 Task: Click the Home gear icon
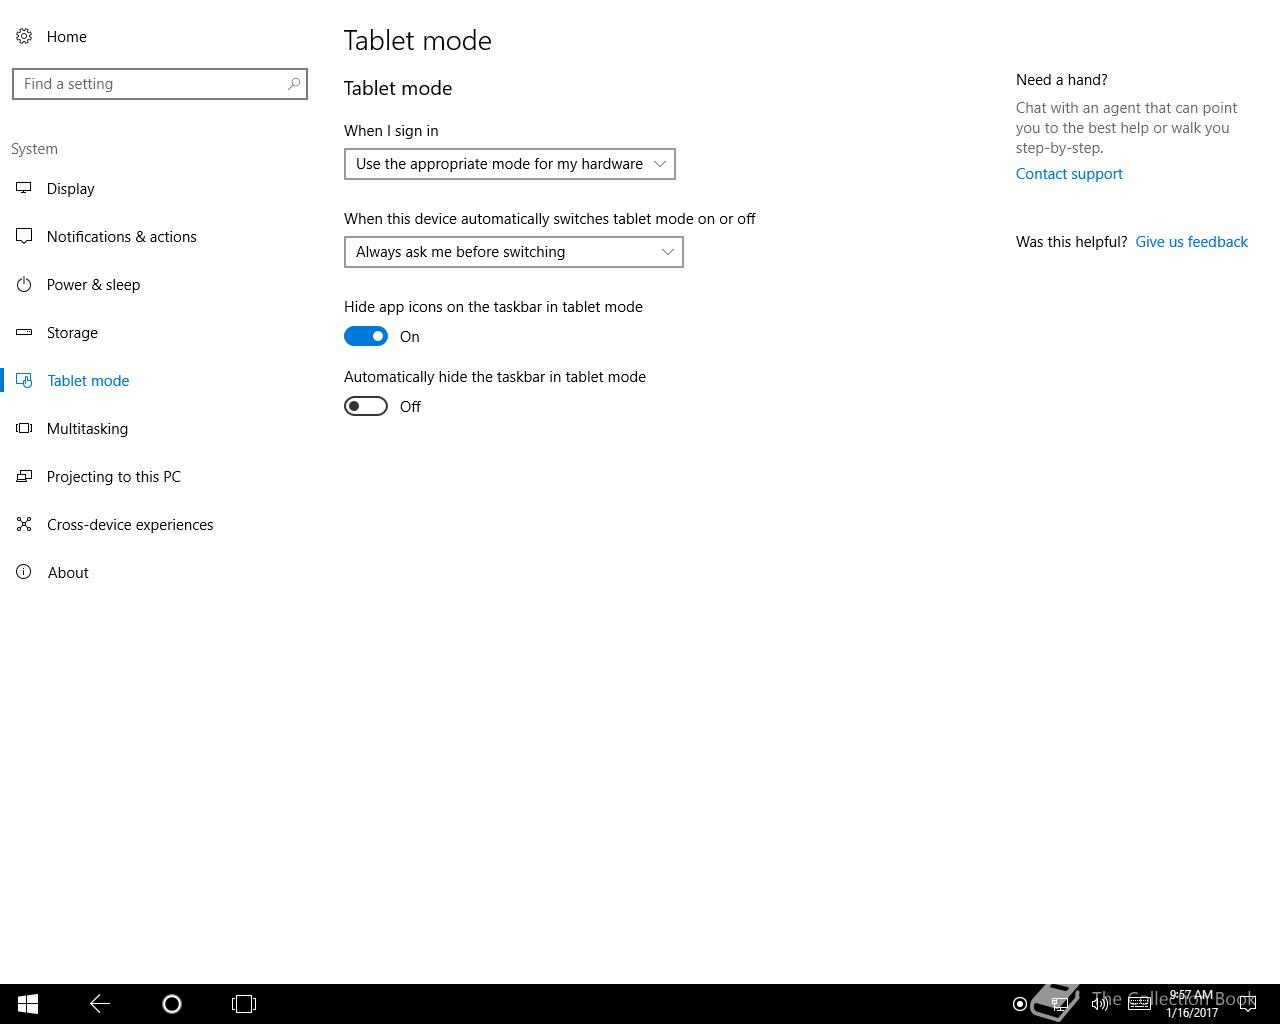[24, 36]
